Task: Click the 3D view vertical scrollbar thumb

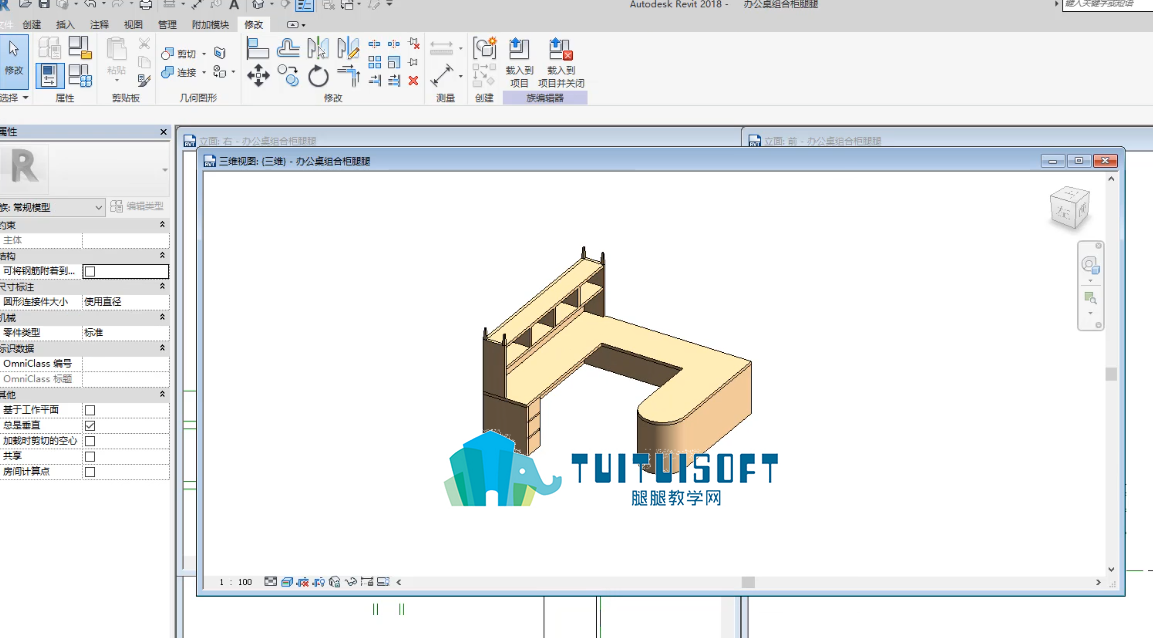Action: coord(1111,374)
